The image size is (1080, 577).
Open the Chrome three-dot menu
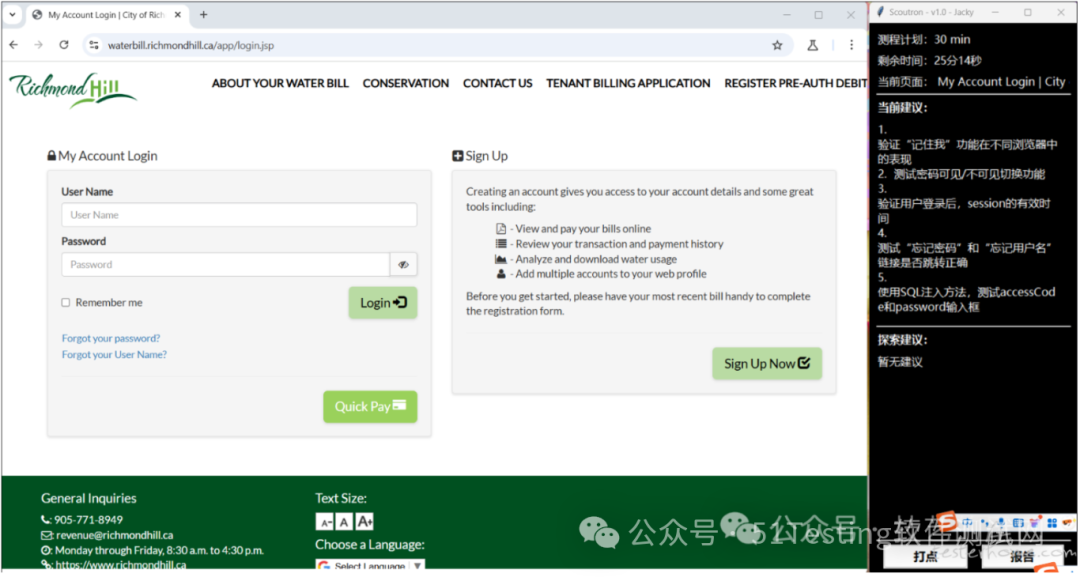pos(851,45)
